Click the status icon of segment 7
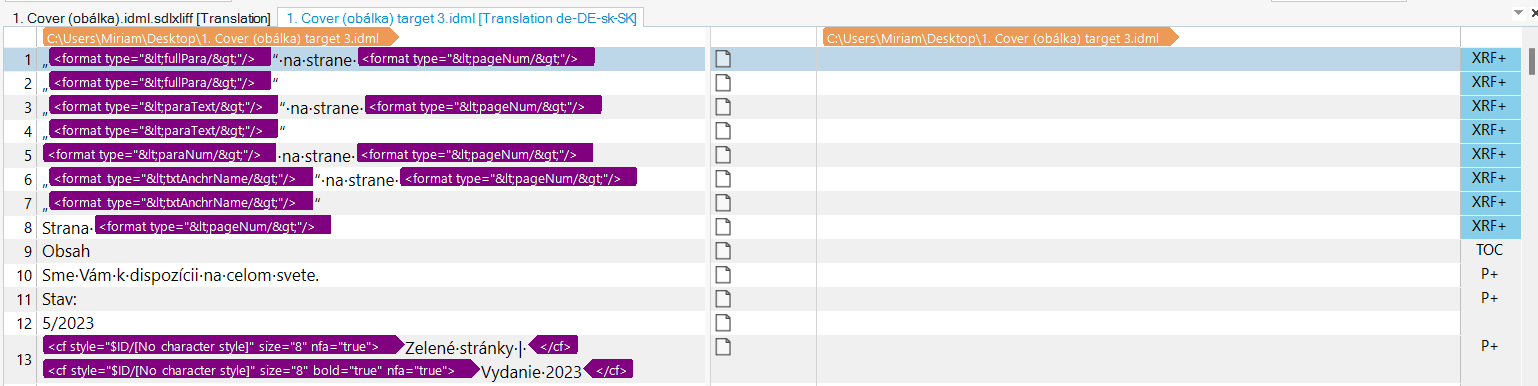 pyautogui.click(x=722, y=202)
